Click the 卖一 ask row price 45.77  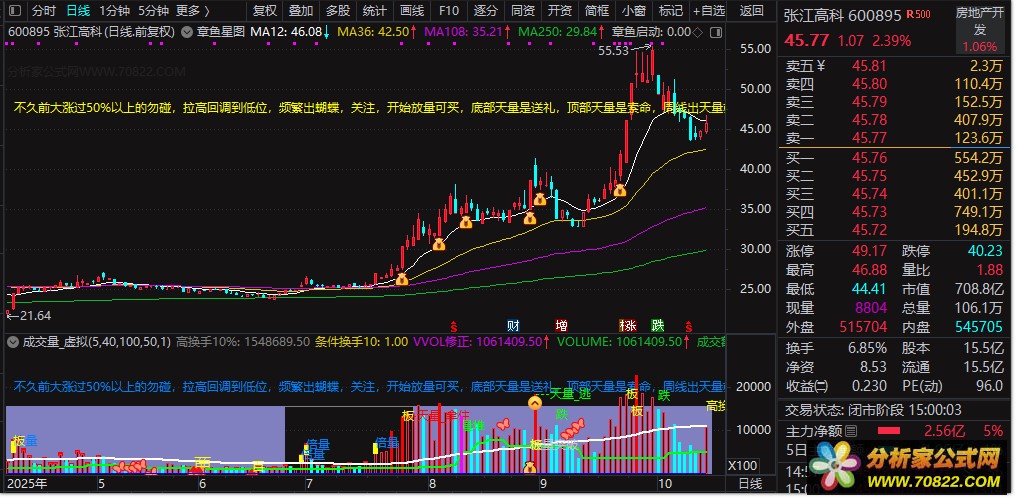[869, 138]
